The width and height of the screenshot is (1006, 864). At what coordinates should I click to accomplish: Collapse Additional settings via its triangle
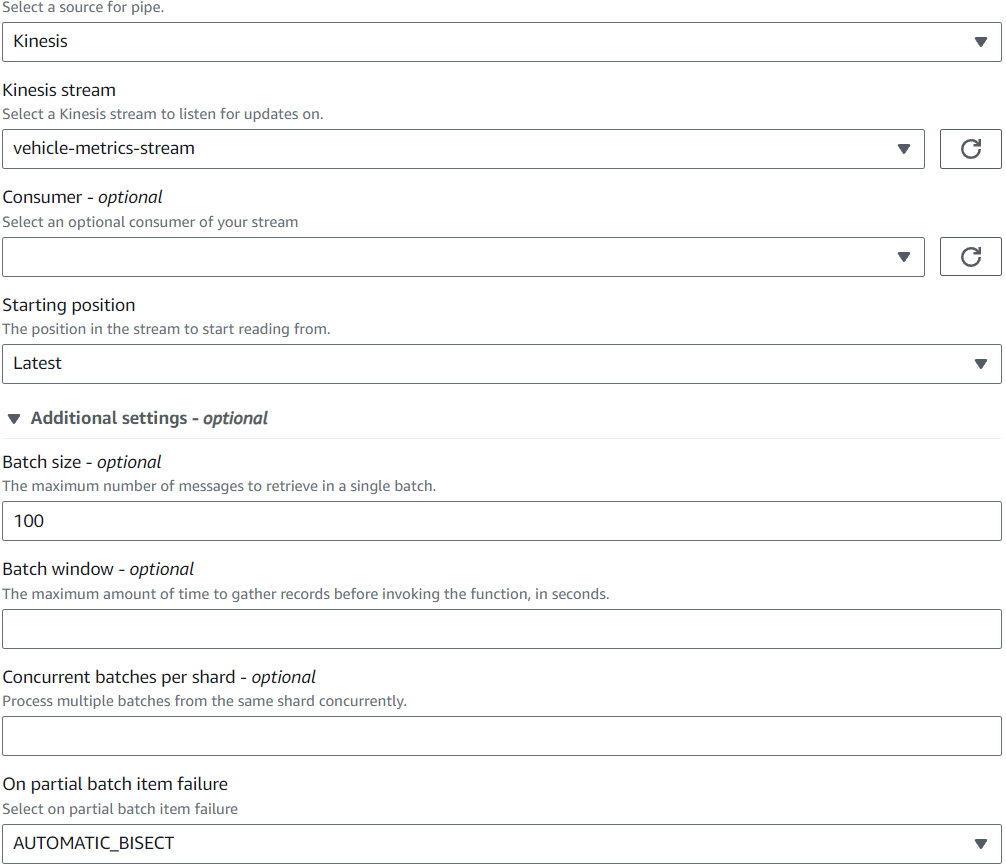14,418
